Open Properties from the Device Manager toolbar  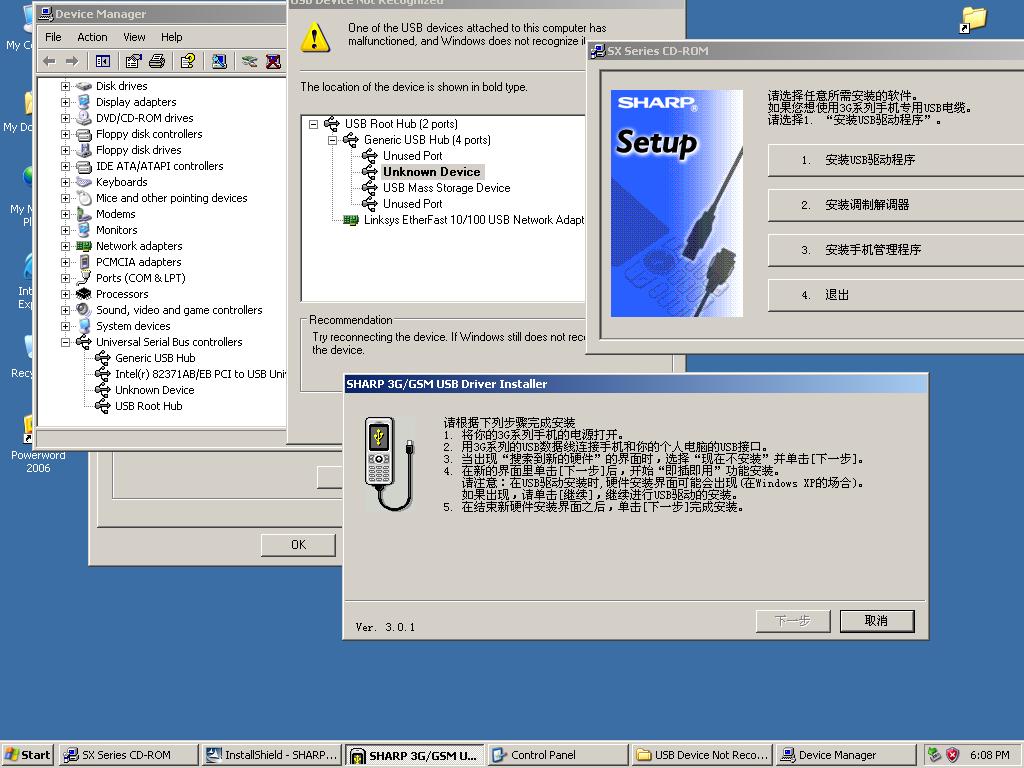(134, 62)
